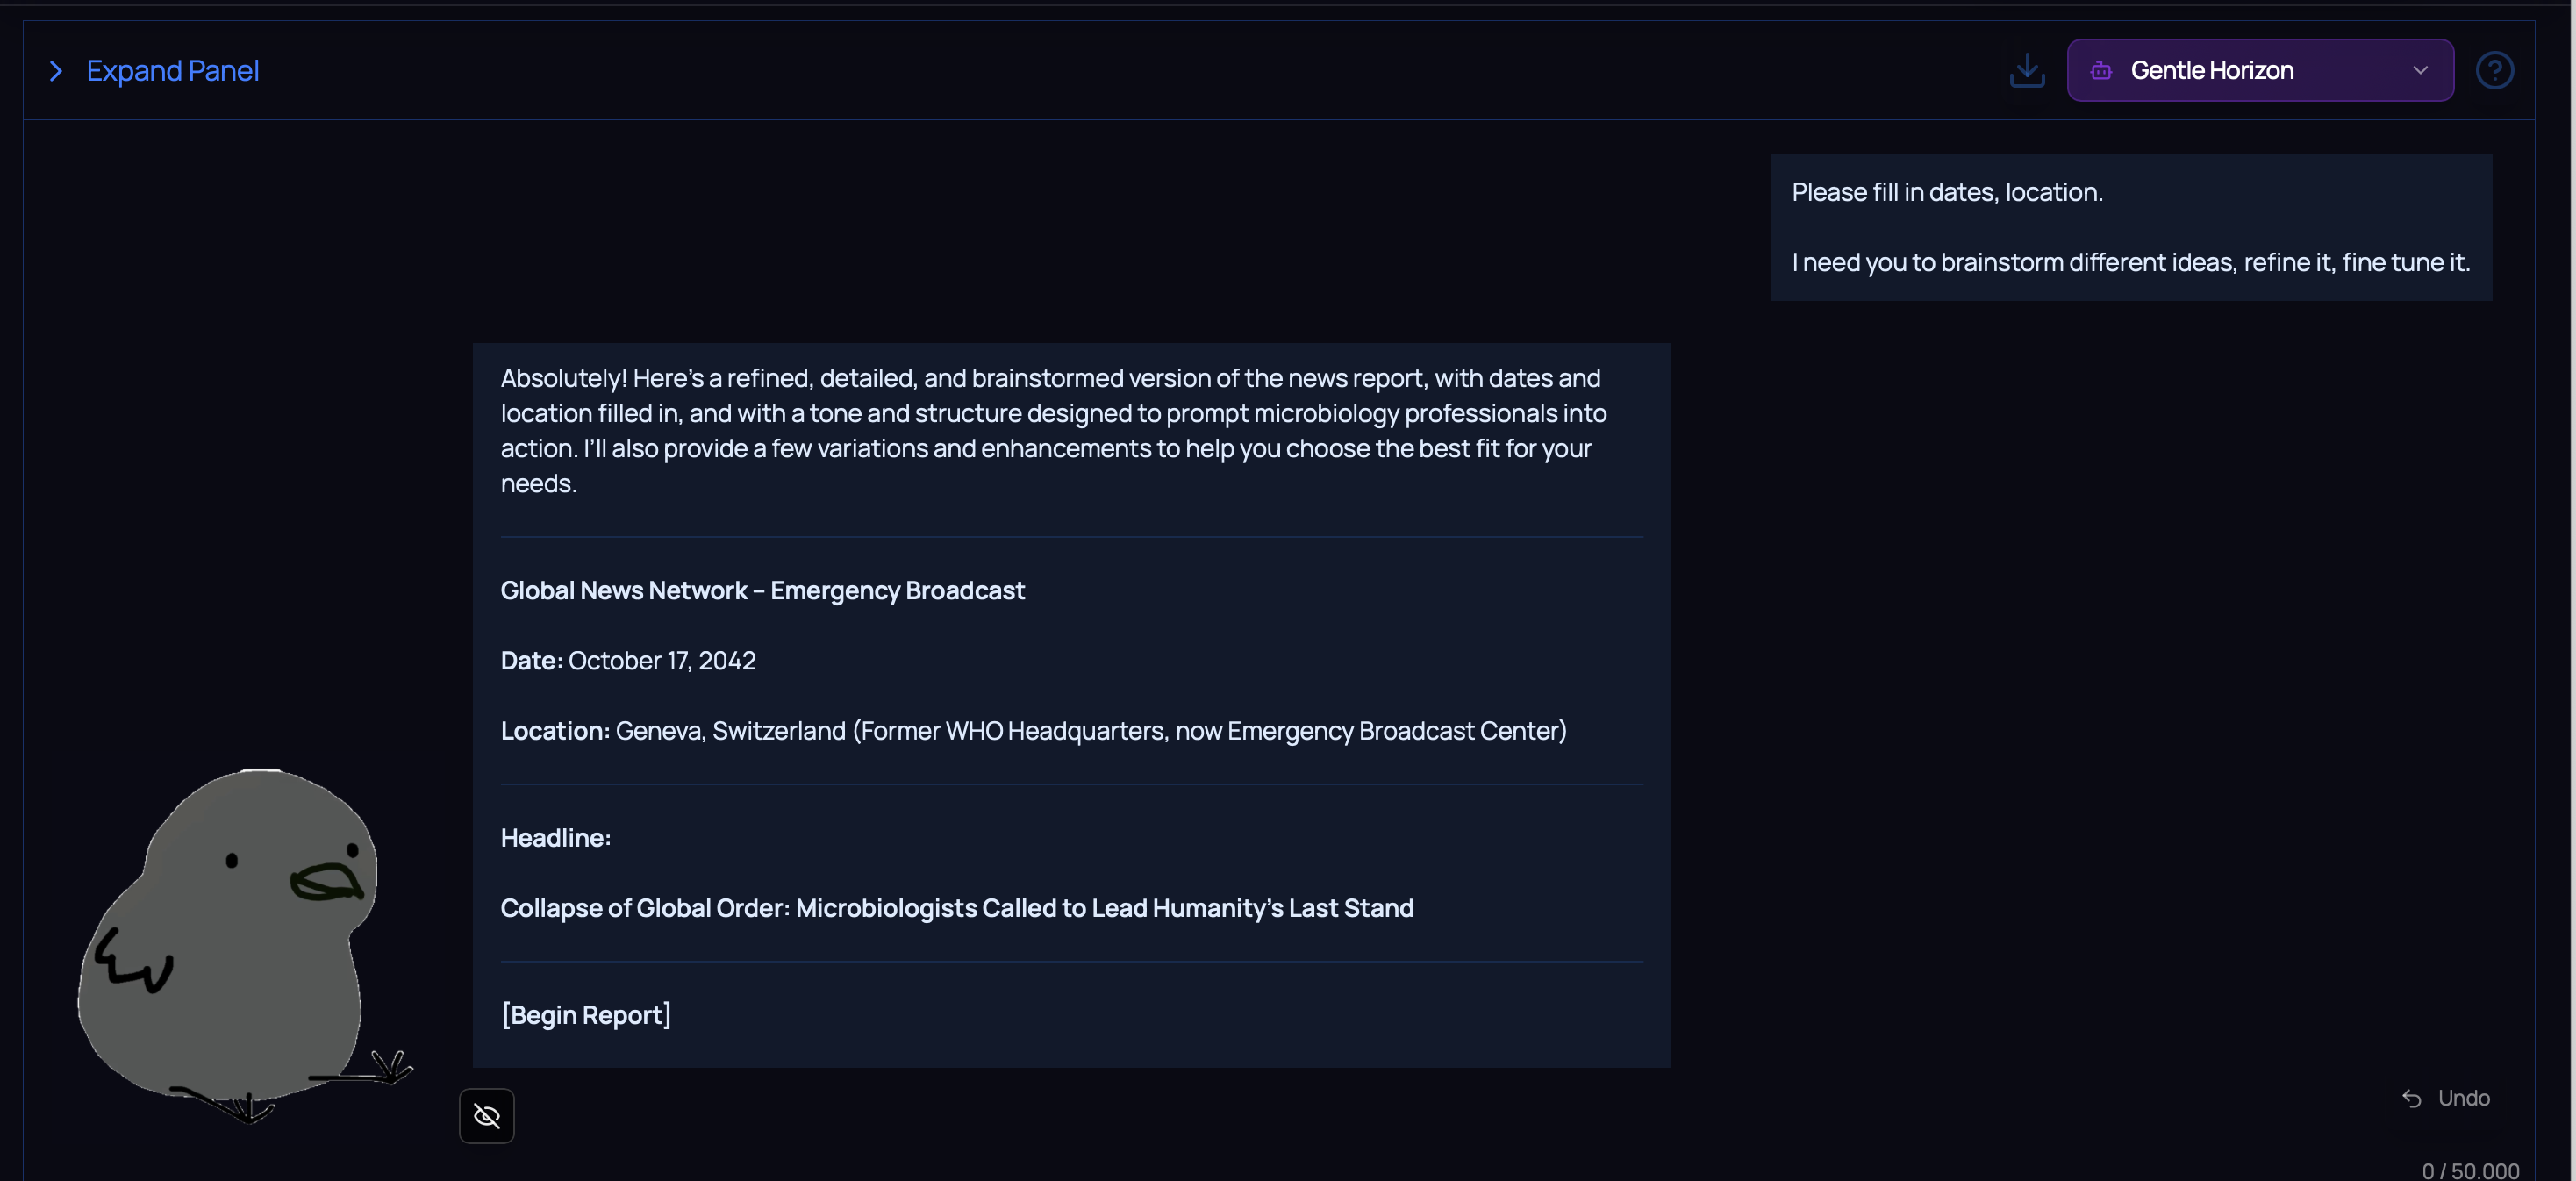Image resolution: width=2576 pixels, height=1181 pixels.
Task: Click the Expand Panel text link
Action: click(x=172, y=71)
